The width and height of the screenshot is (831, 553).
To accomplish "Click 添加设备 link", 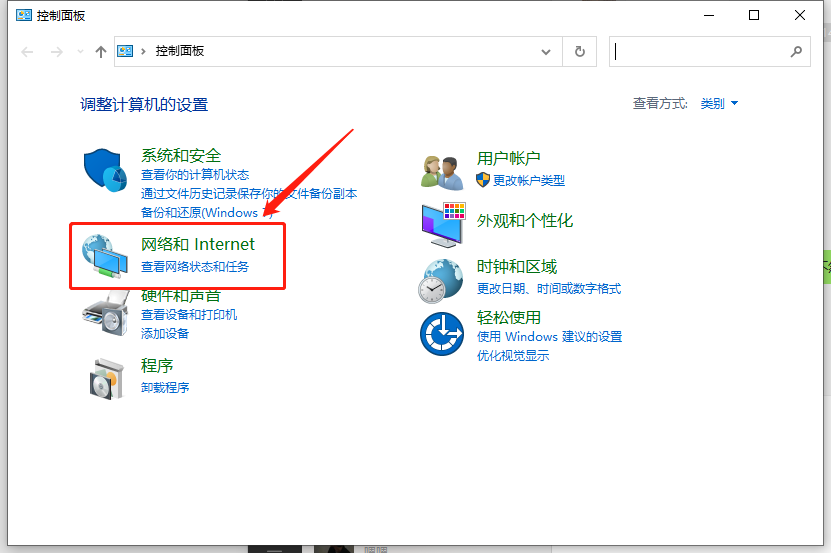I will click(x=165, y=333).
